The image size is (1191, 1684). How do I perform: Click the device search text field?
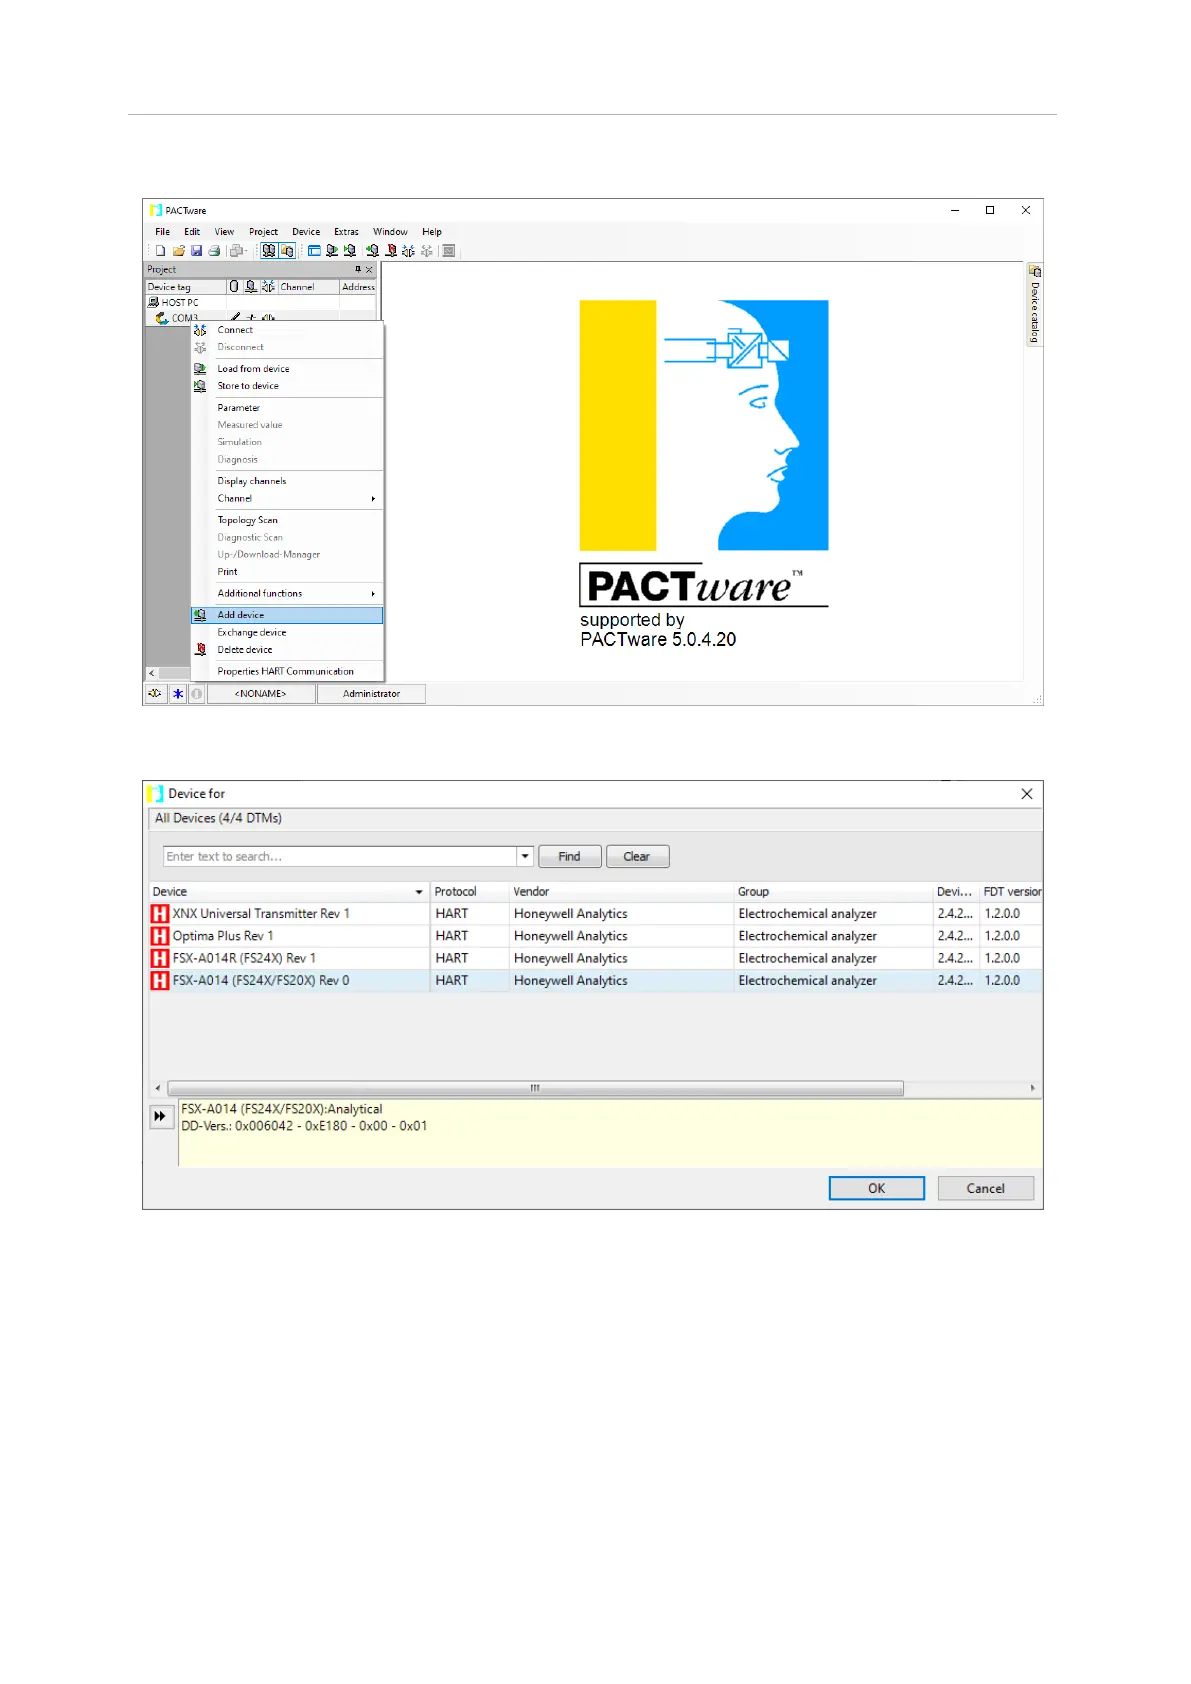339,857
